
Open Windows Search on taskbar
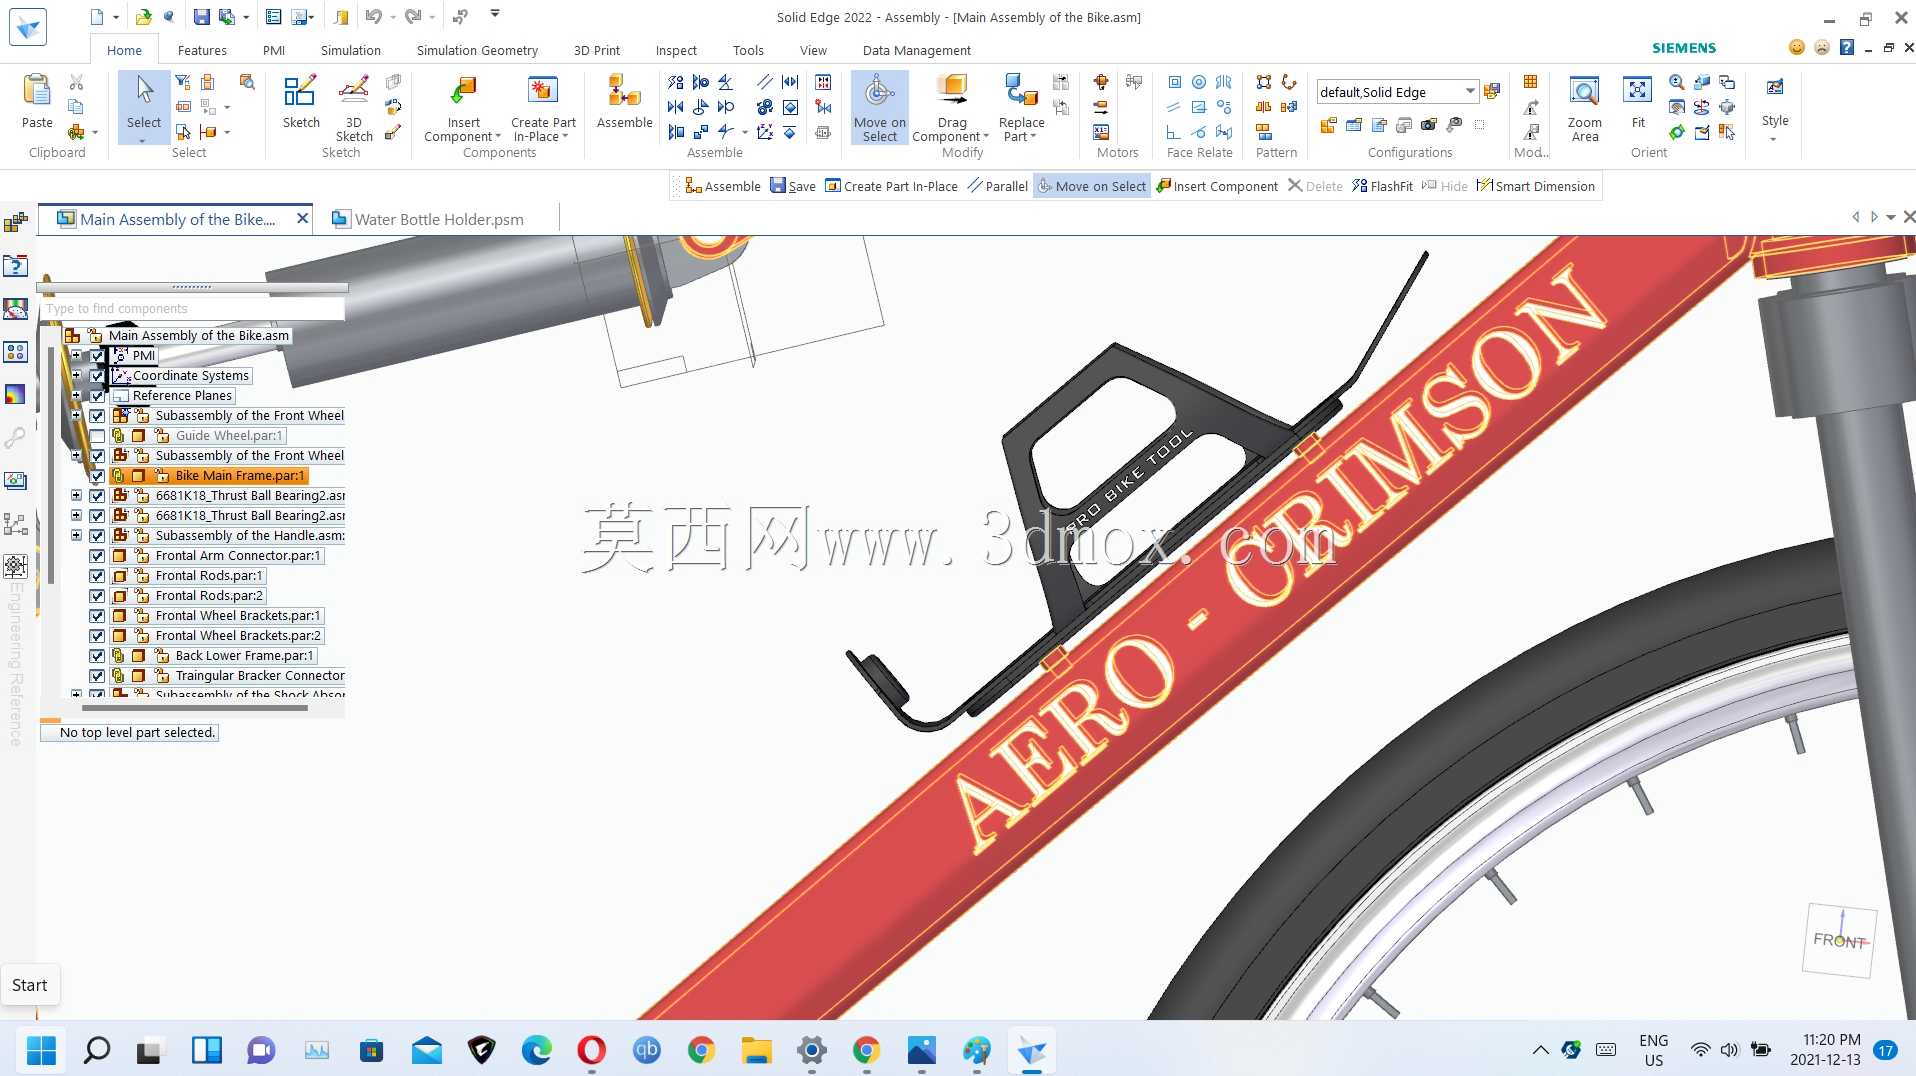(x=97, y=1050)
